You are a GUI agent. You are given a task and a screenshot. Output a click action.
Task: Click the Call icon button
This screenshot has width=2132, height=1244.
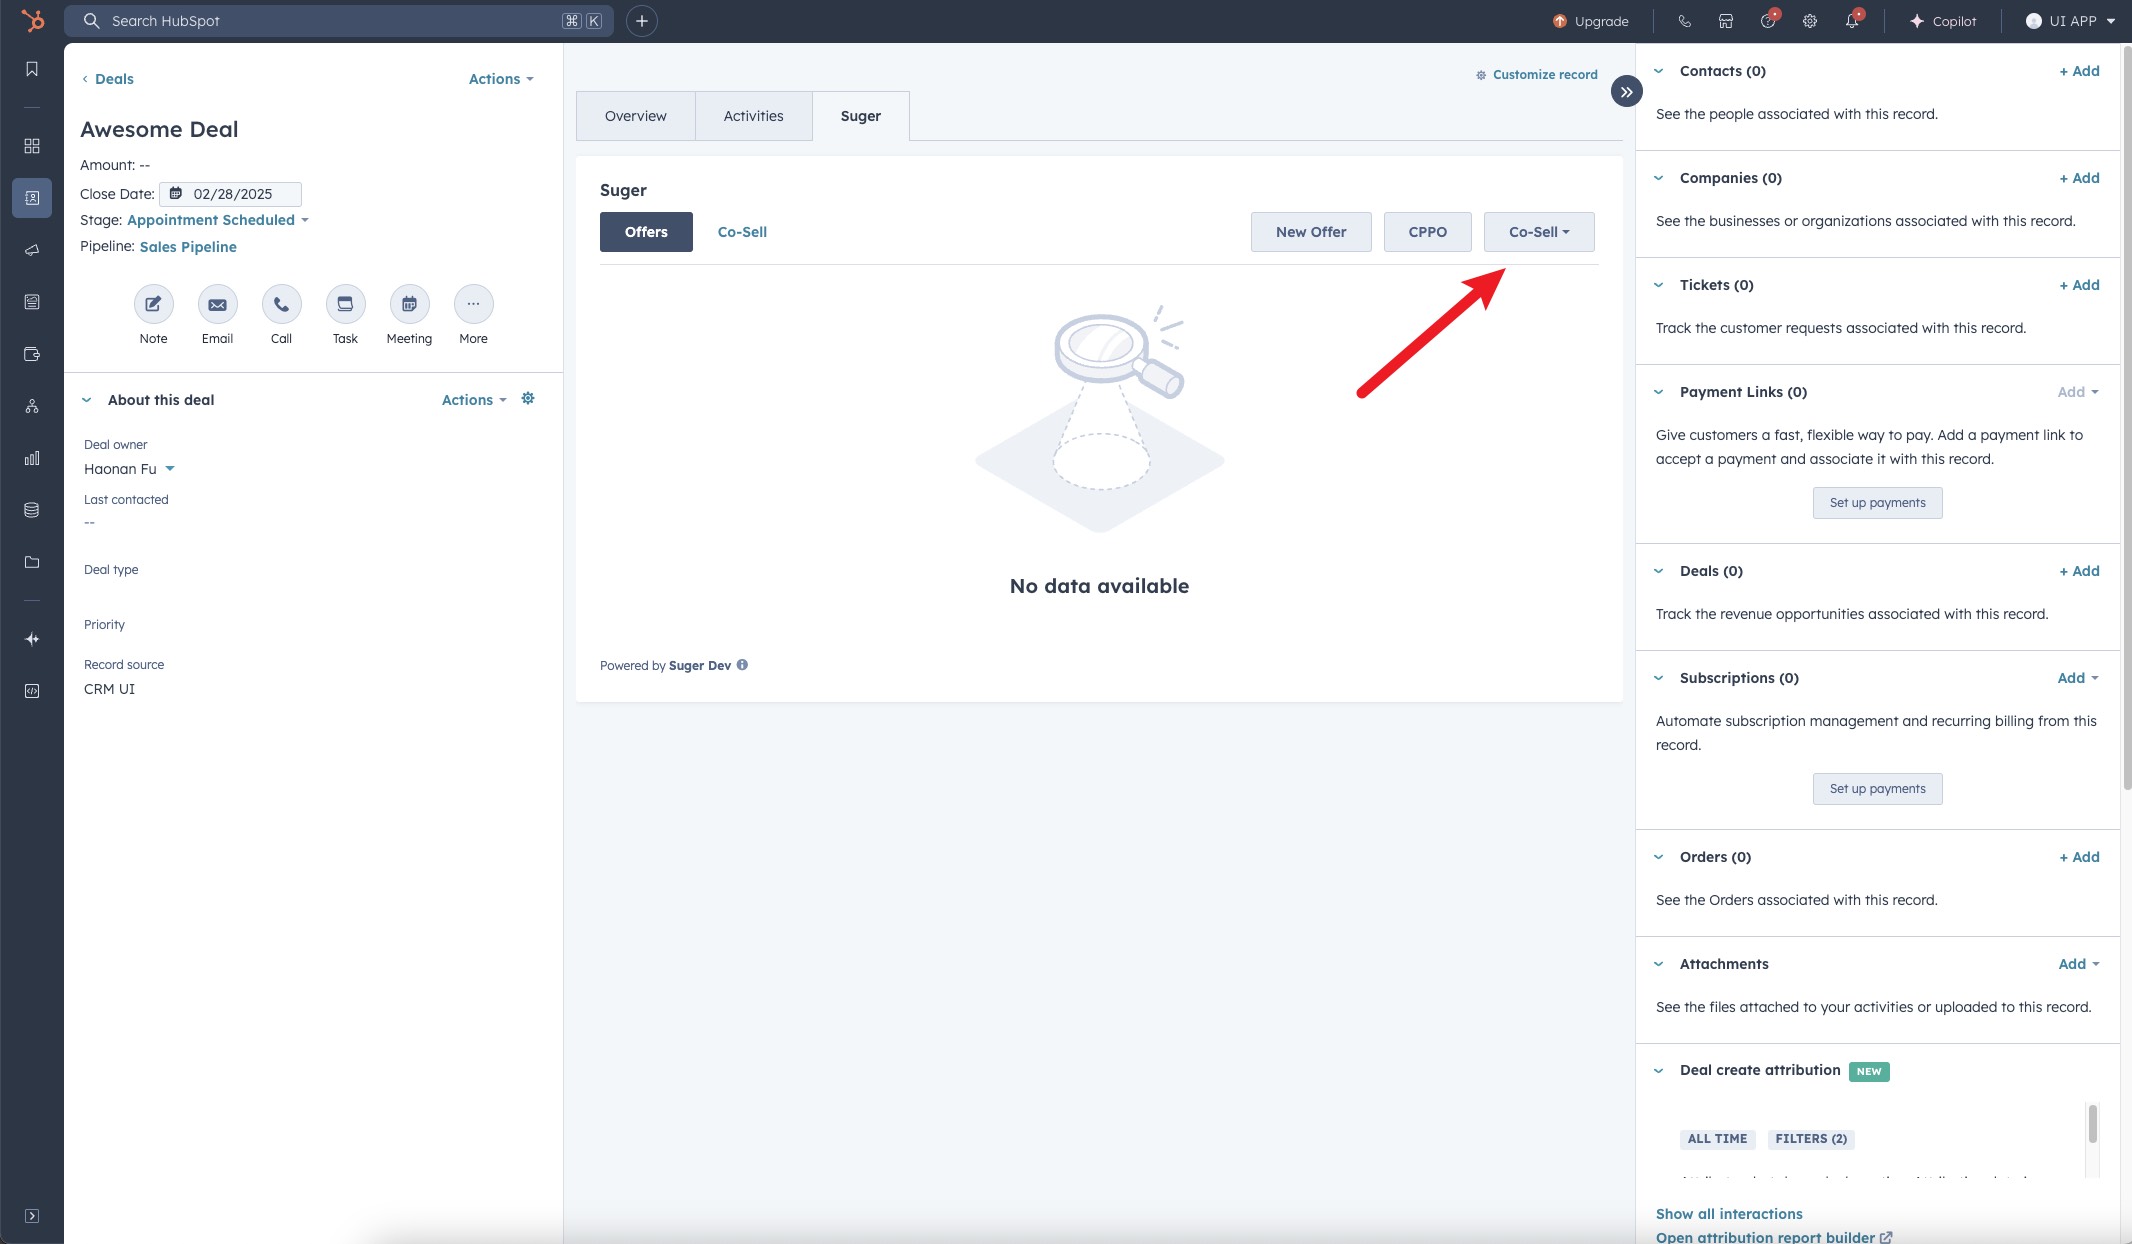pyautogui.click(x=281, y=304)
